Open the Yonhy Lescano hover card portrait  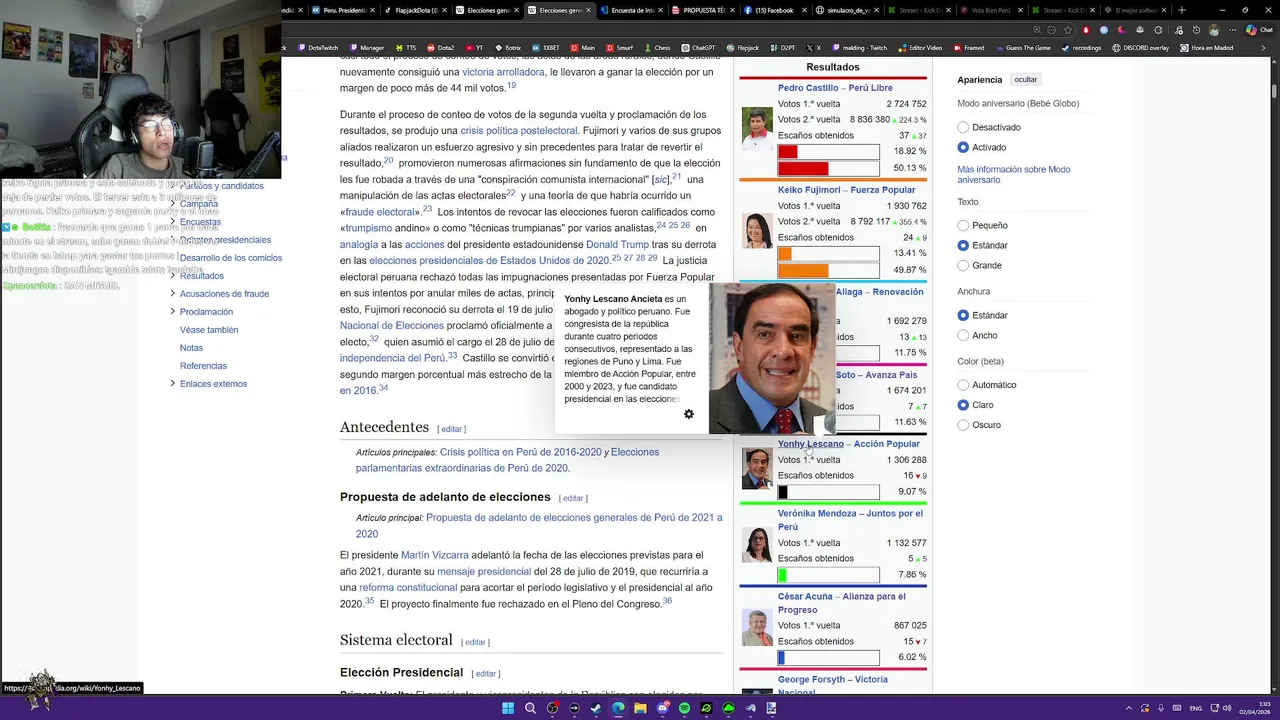771,358
